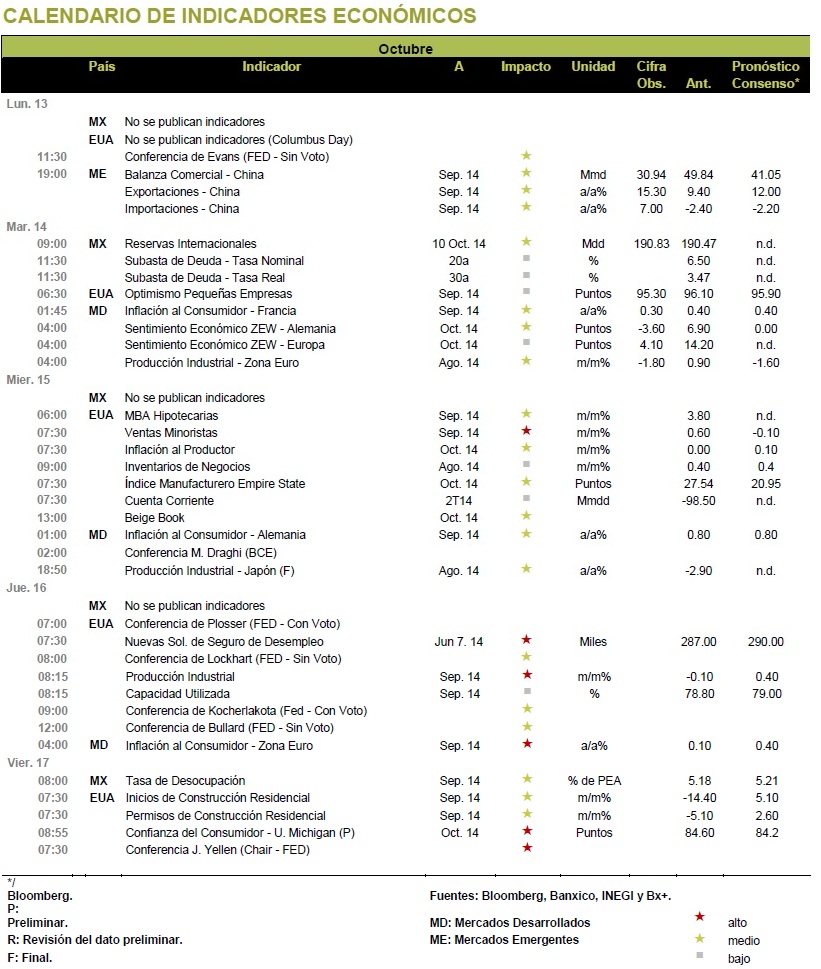Click the Impacto column header
821x969 pixels.
click(526, 67)
